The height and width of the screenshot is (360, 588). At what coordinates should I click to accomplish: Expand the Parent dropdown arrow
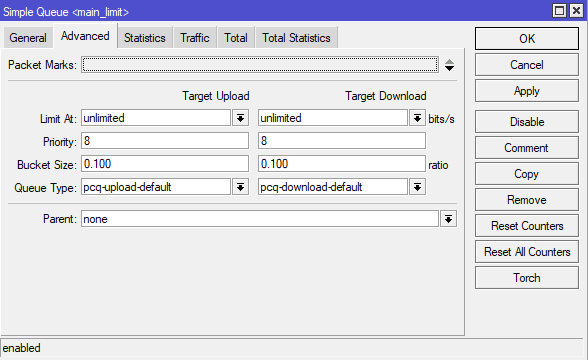448,219
